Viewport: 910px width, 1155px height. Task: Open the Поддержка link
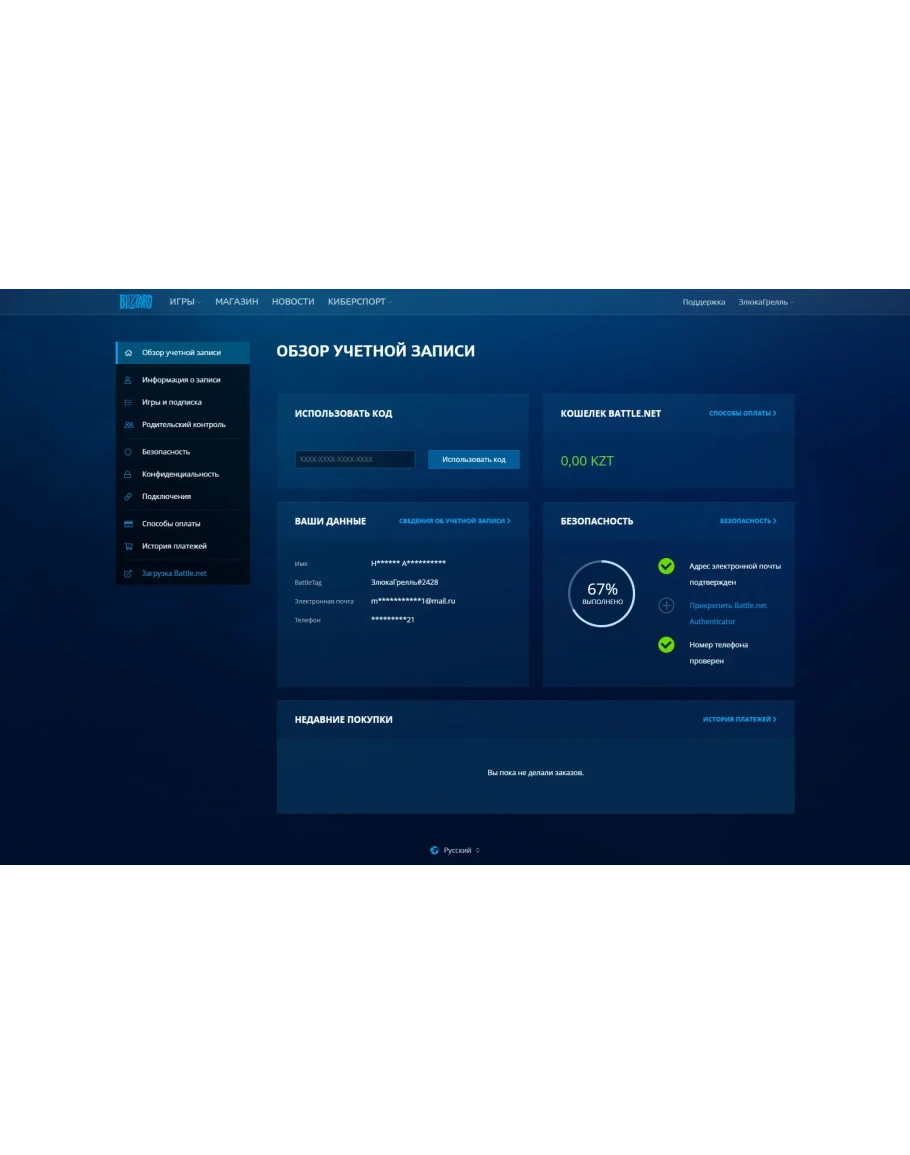click(704, 302)
